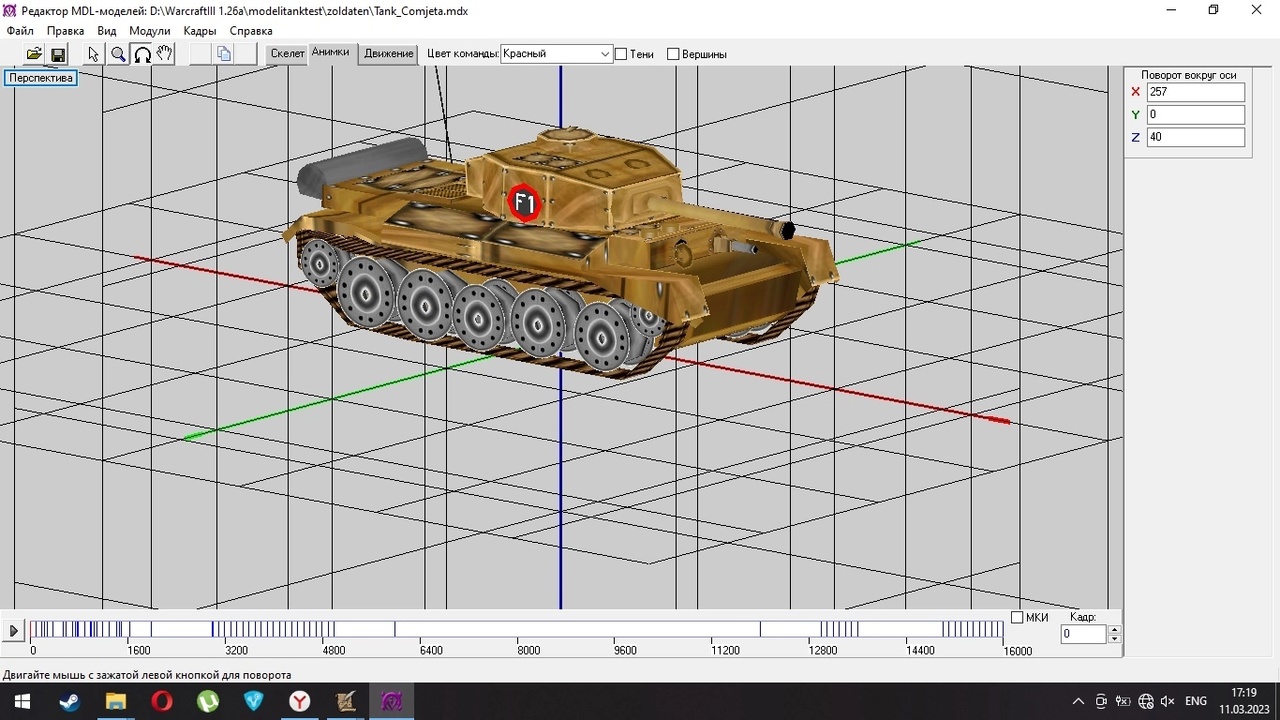Viewport: 1280px width, 720px height.
Task: Increase the frame number with up arrow
Action: coord(1115,630)
